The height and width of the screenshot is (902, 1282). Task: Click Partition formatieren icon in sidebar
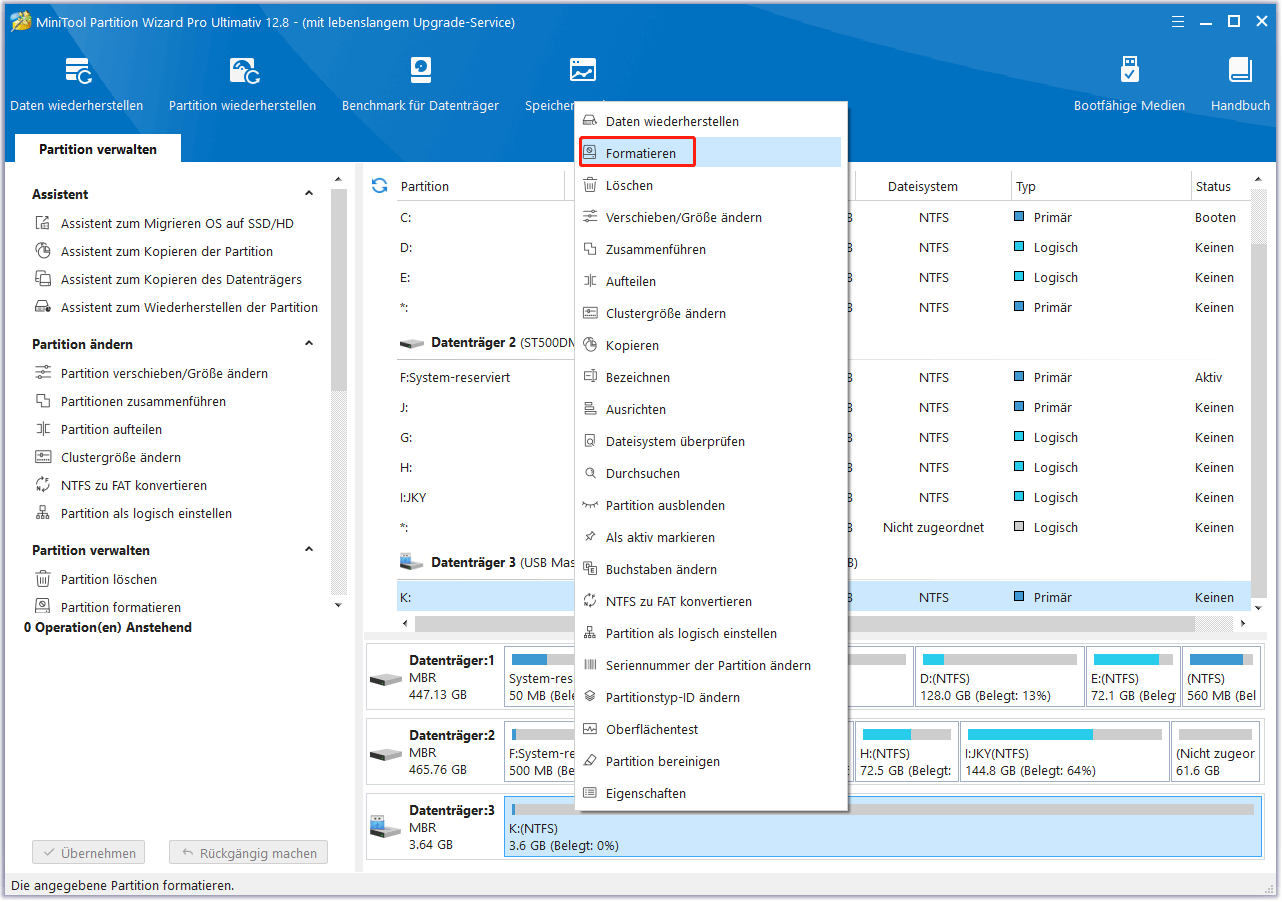click(x=43, y=606)
